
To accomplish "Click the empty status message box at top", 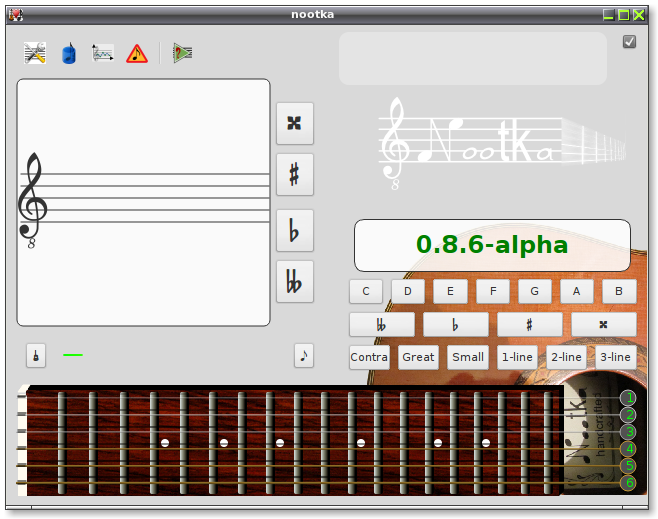I will coord(473,59).
